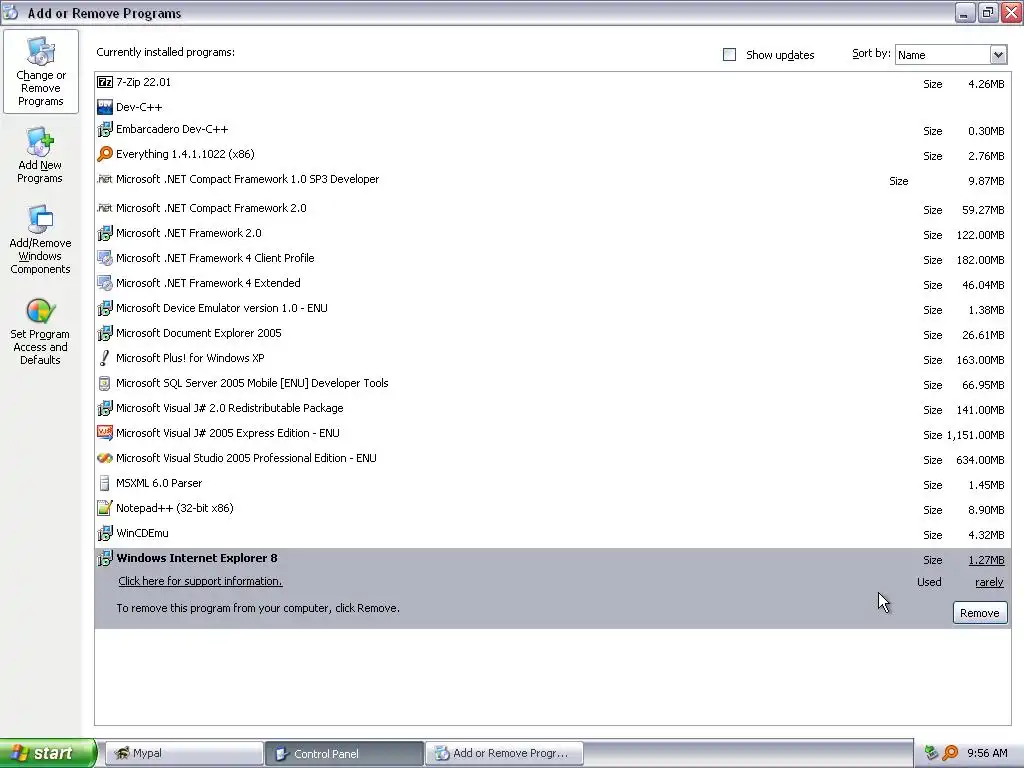Enable the Show updates checkbox
Viewport: 1024px width, 768px height.
pos(729,55)
